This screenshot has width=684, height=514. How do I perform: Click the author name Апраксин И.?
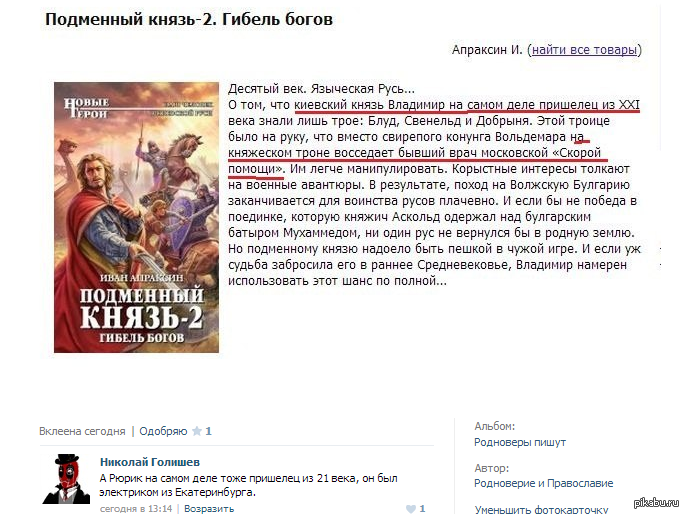pos(487,50)
